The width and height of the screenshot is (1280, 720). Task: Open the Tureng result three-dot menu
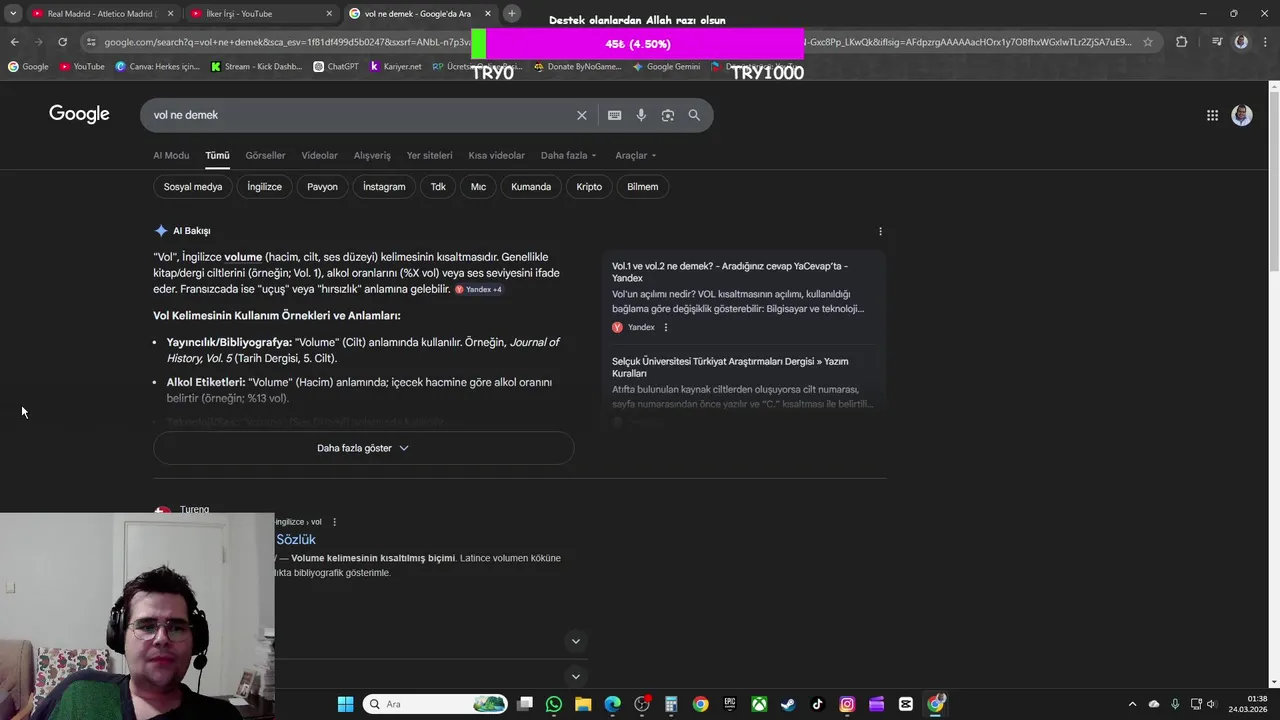point(334,522)
